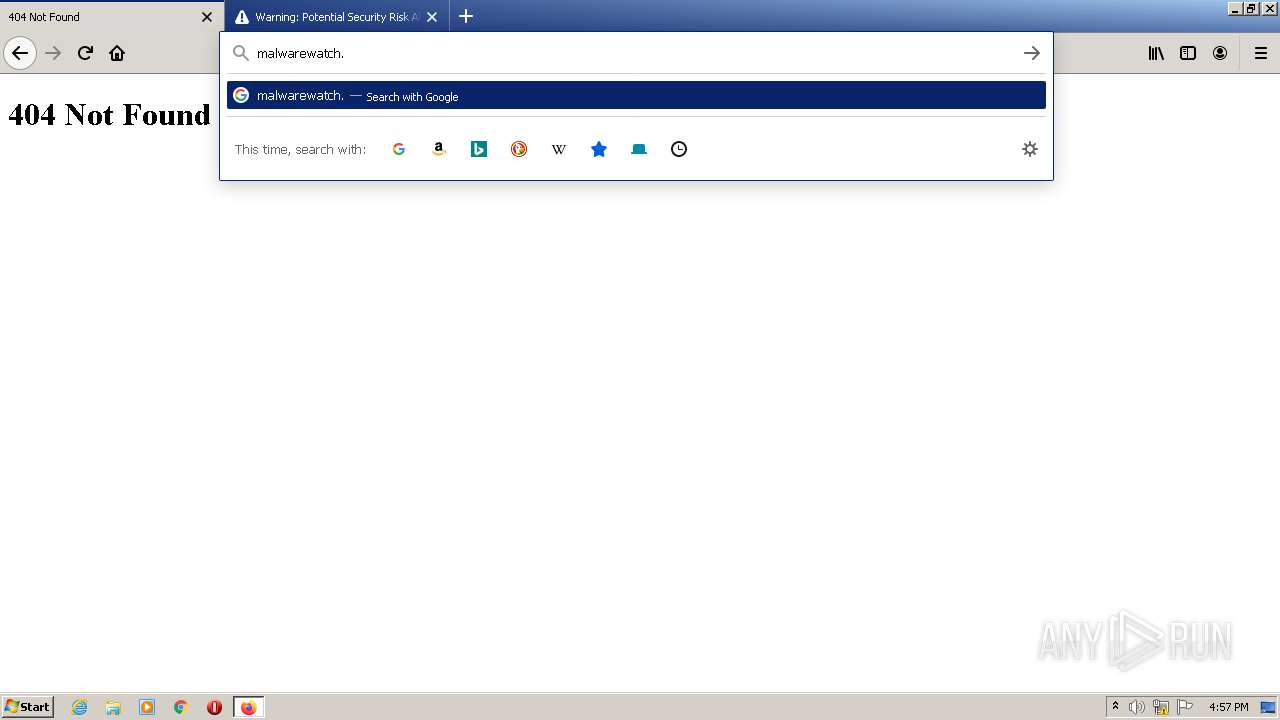Open the Firefox account icon
The width and height of the screenshot is (1280, 720).
tap(1220, 53)
